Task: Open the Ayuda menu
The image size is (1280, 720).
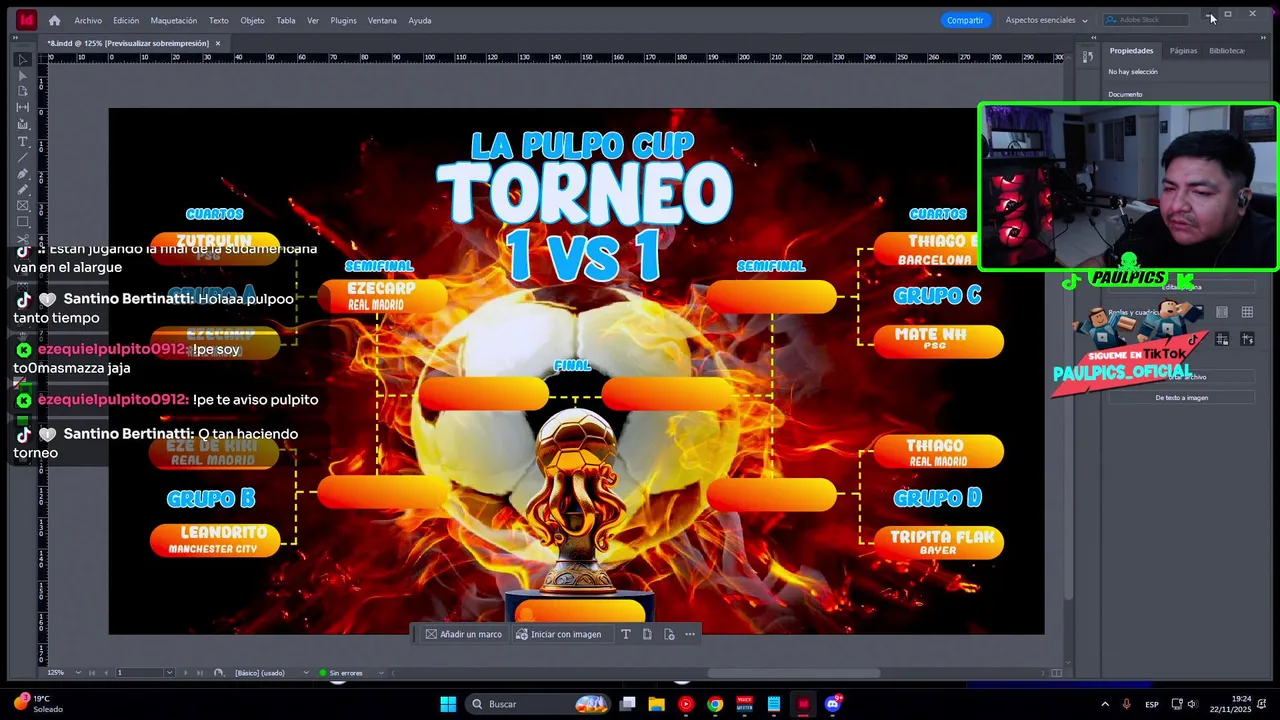Action: [420, 20]
